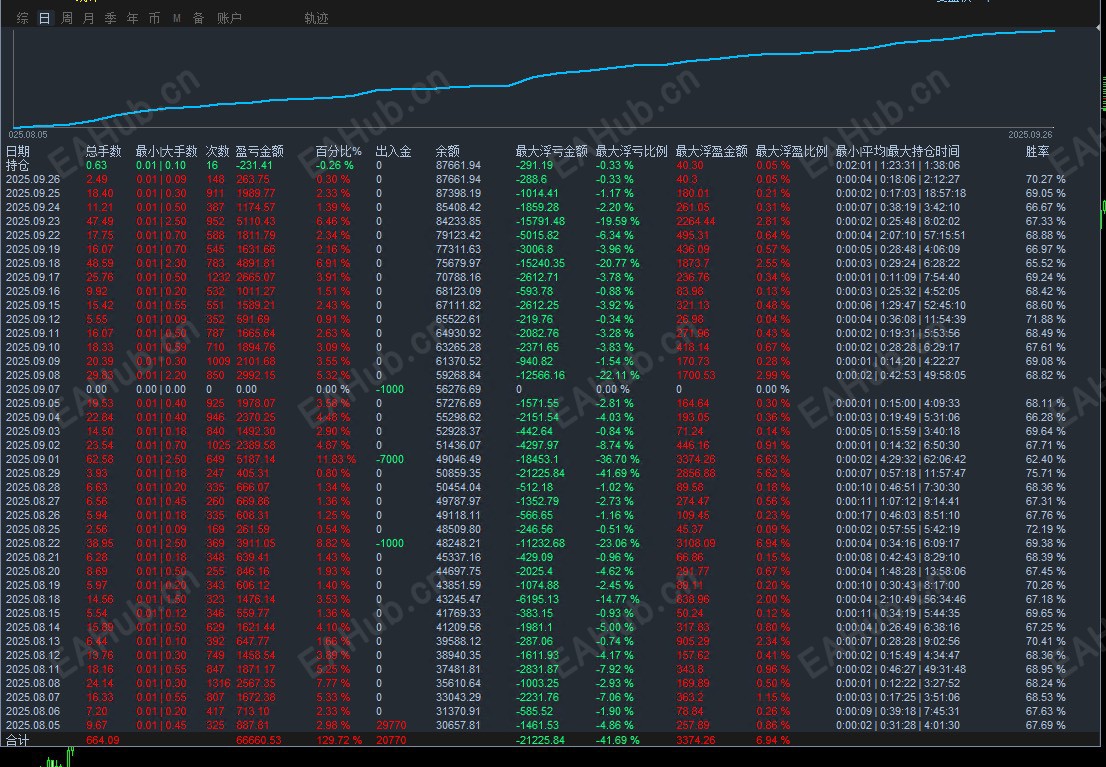Viewport: 1106px width, 767px height.
Task: Select the 2025.09.07 date row
Action: [x=33, y=389]
